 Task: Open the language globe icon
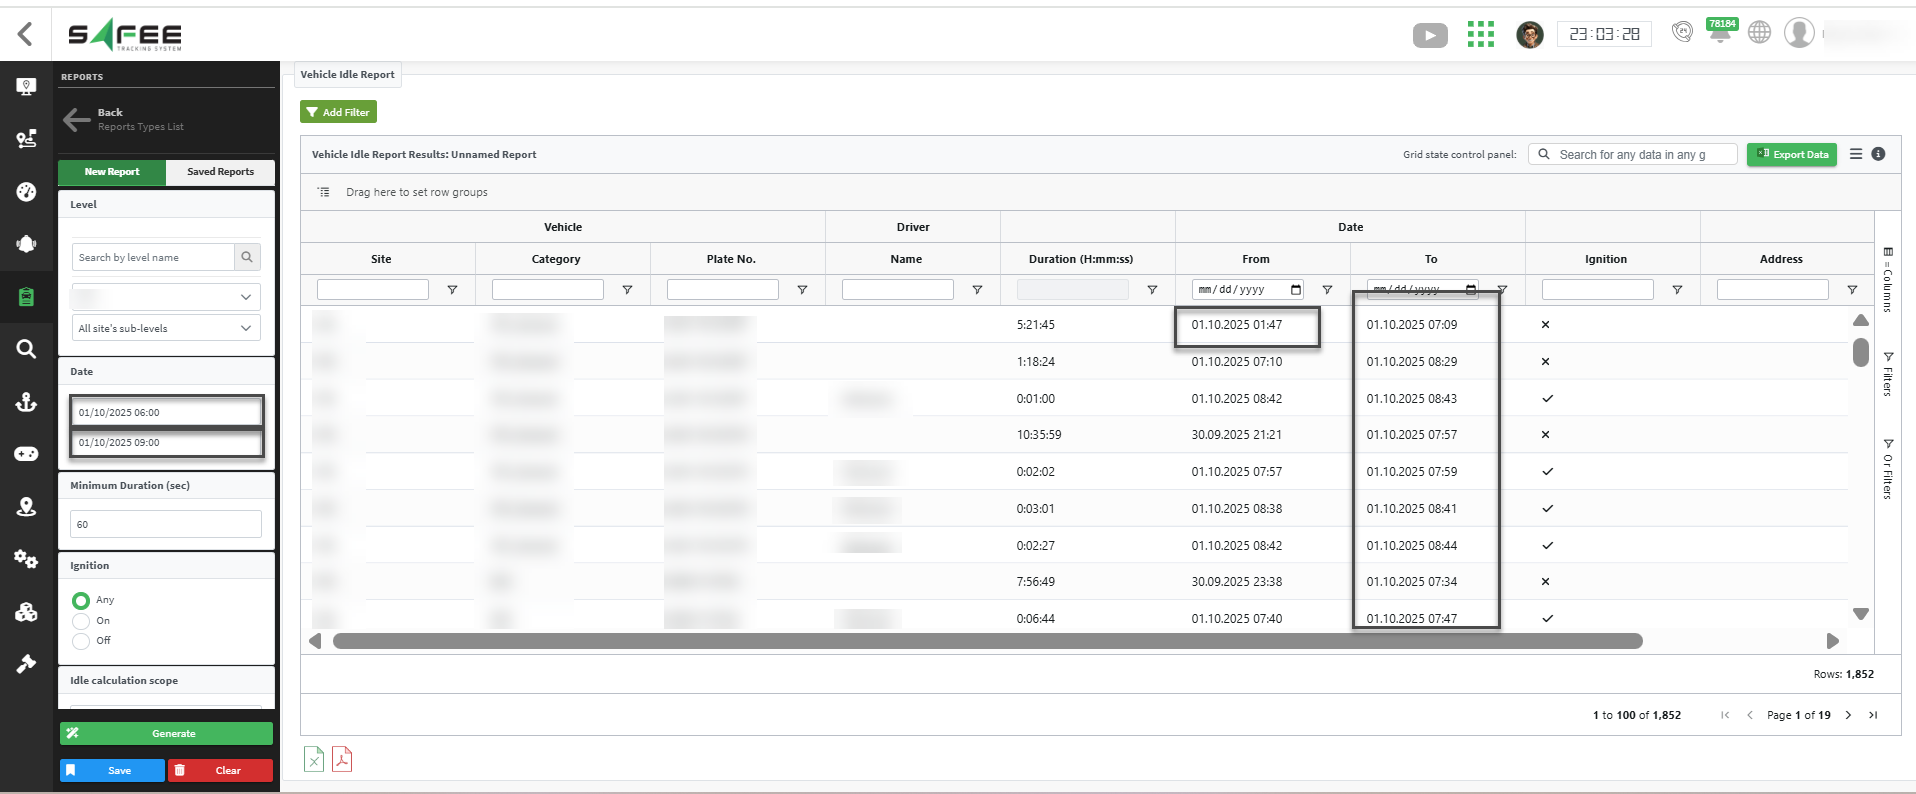1759,33
